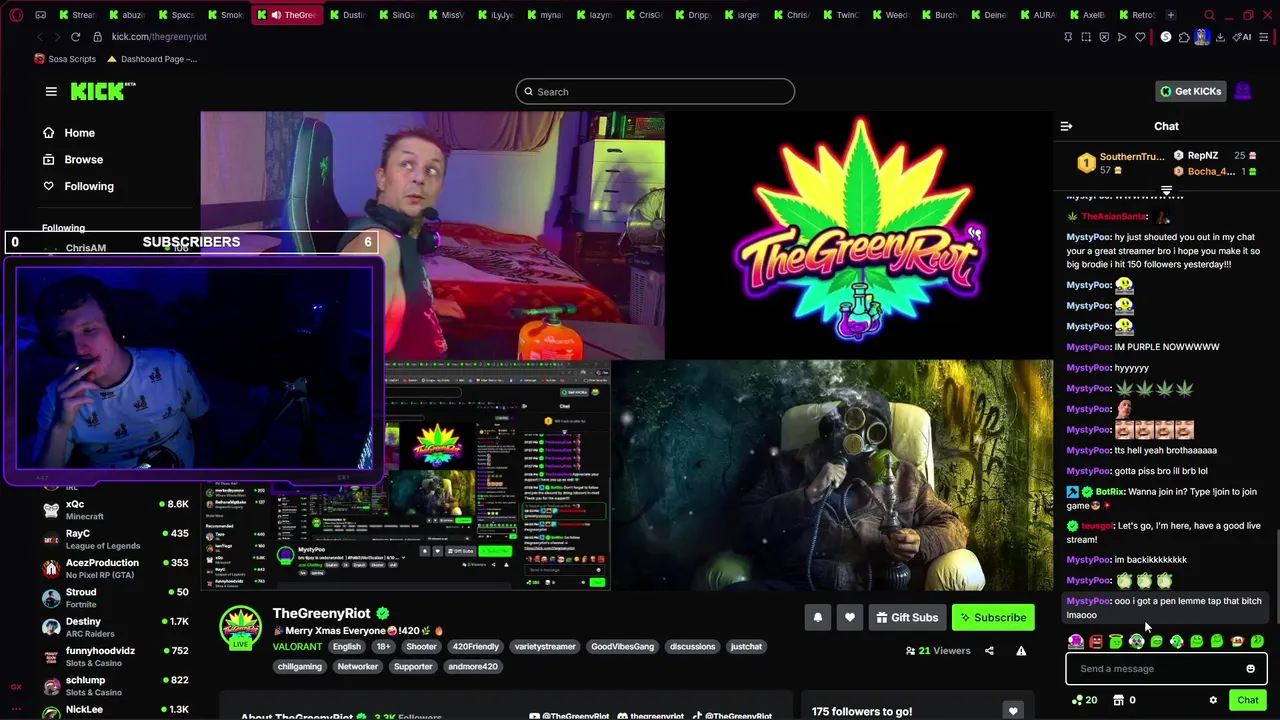Click the kick.com address bar URL
This screenshot has width=1280, height=720.
159,37
